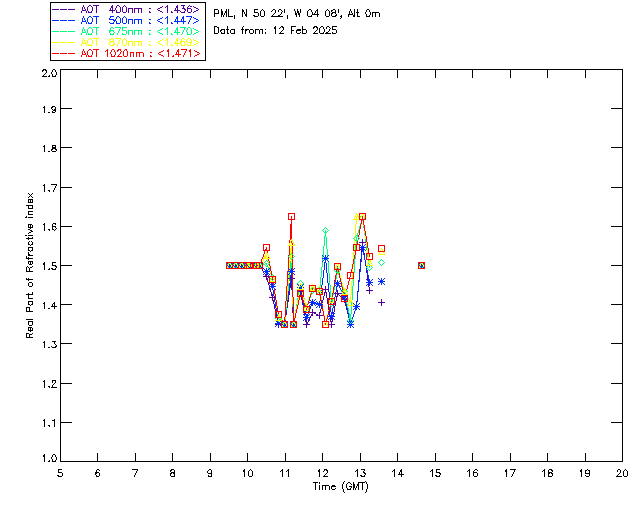This screenshot has width=640, height=512.
Task: Click the 13 x-axis tick label
Action: click(360, 473)
